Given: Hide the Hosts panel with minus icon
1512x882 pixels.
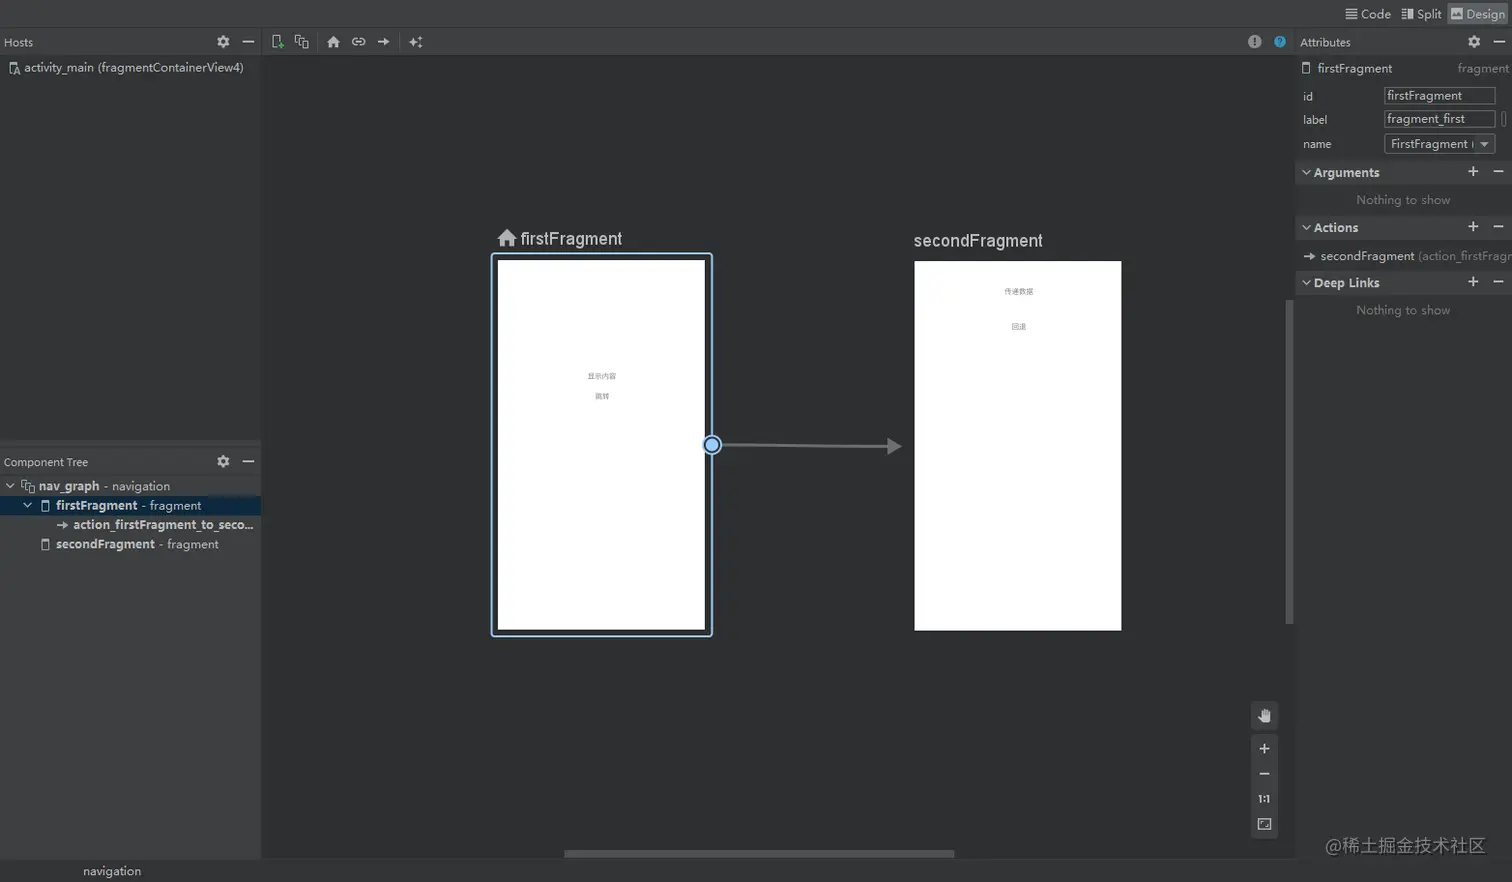Looking at the screenshot, I should [248, 42].
